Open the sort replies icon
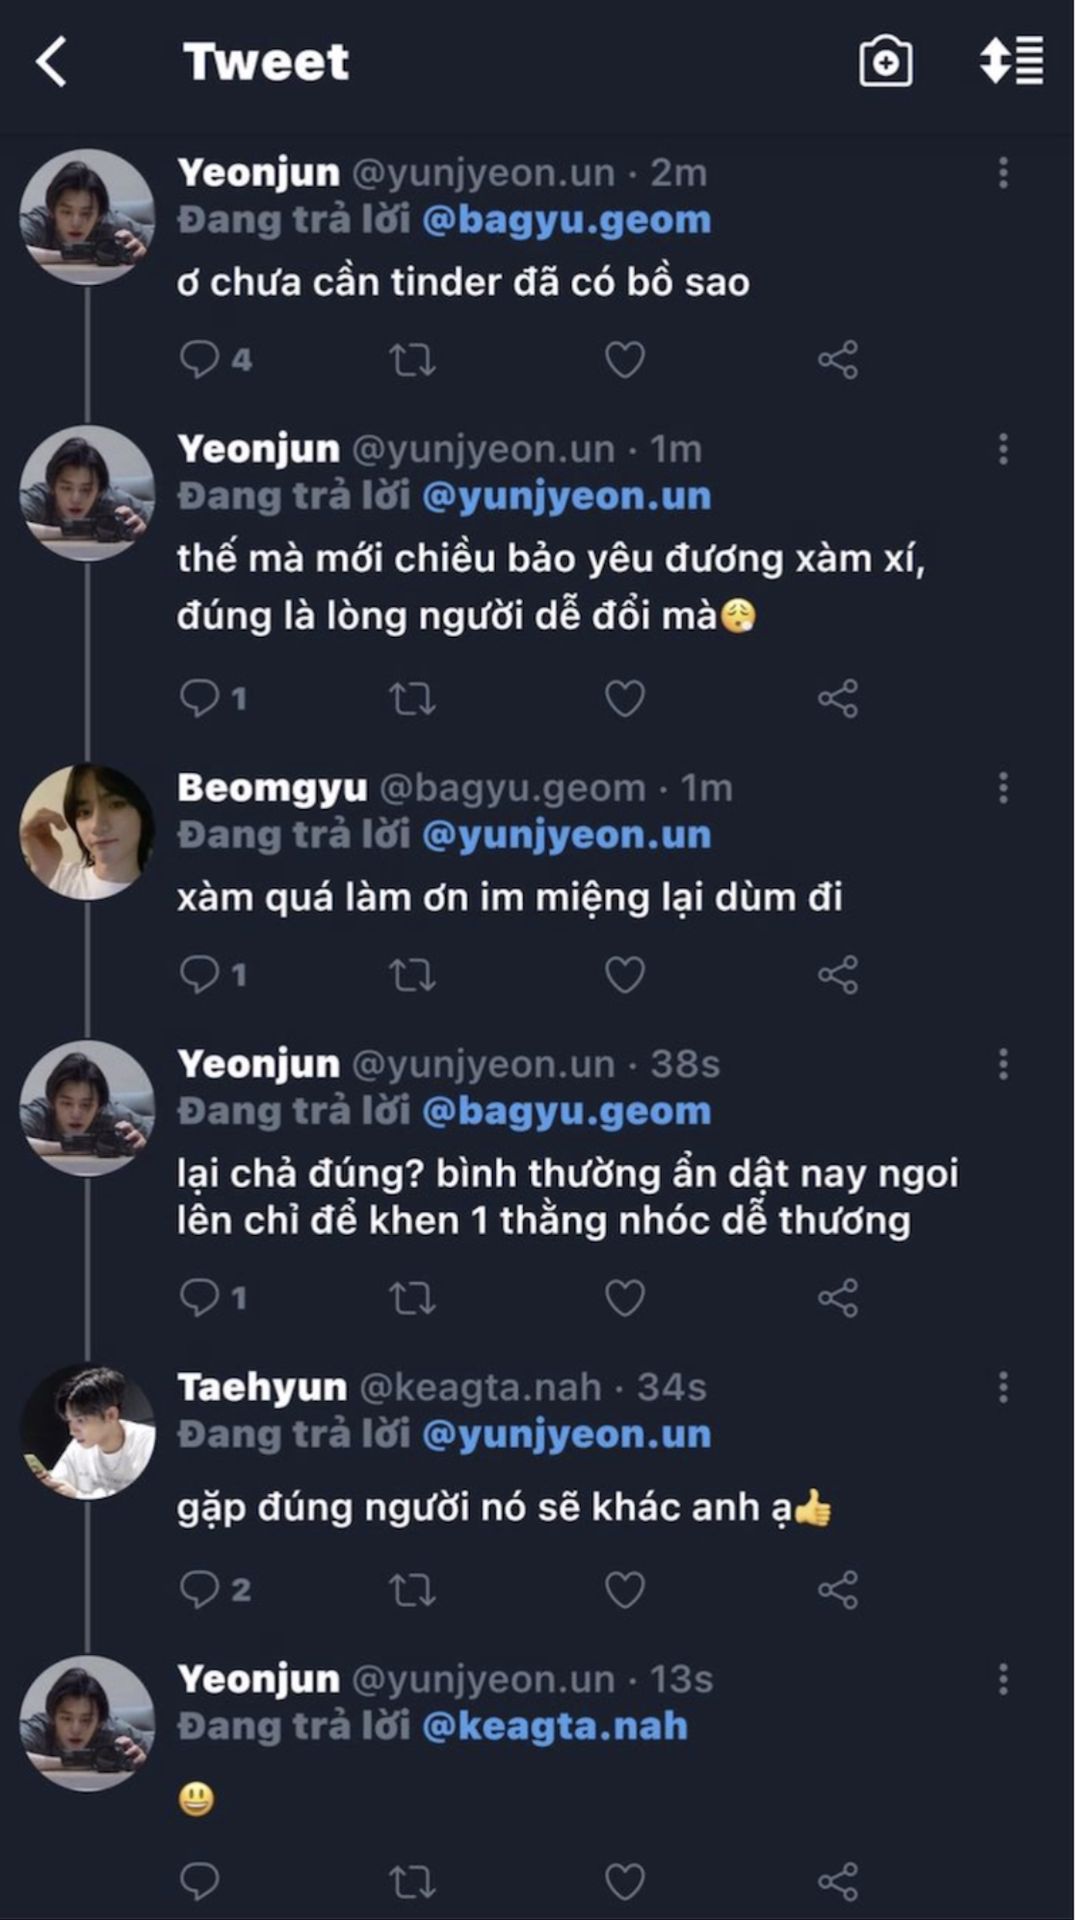The width and height of the screenshot is (1075, 1920). pos(1012,61)
